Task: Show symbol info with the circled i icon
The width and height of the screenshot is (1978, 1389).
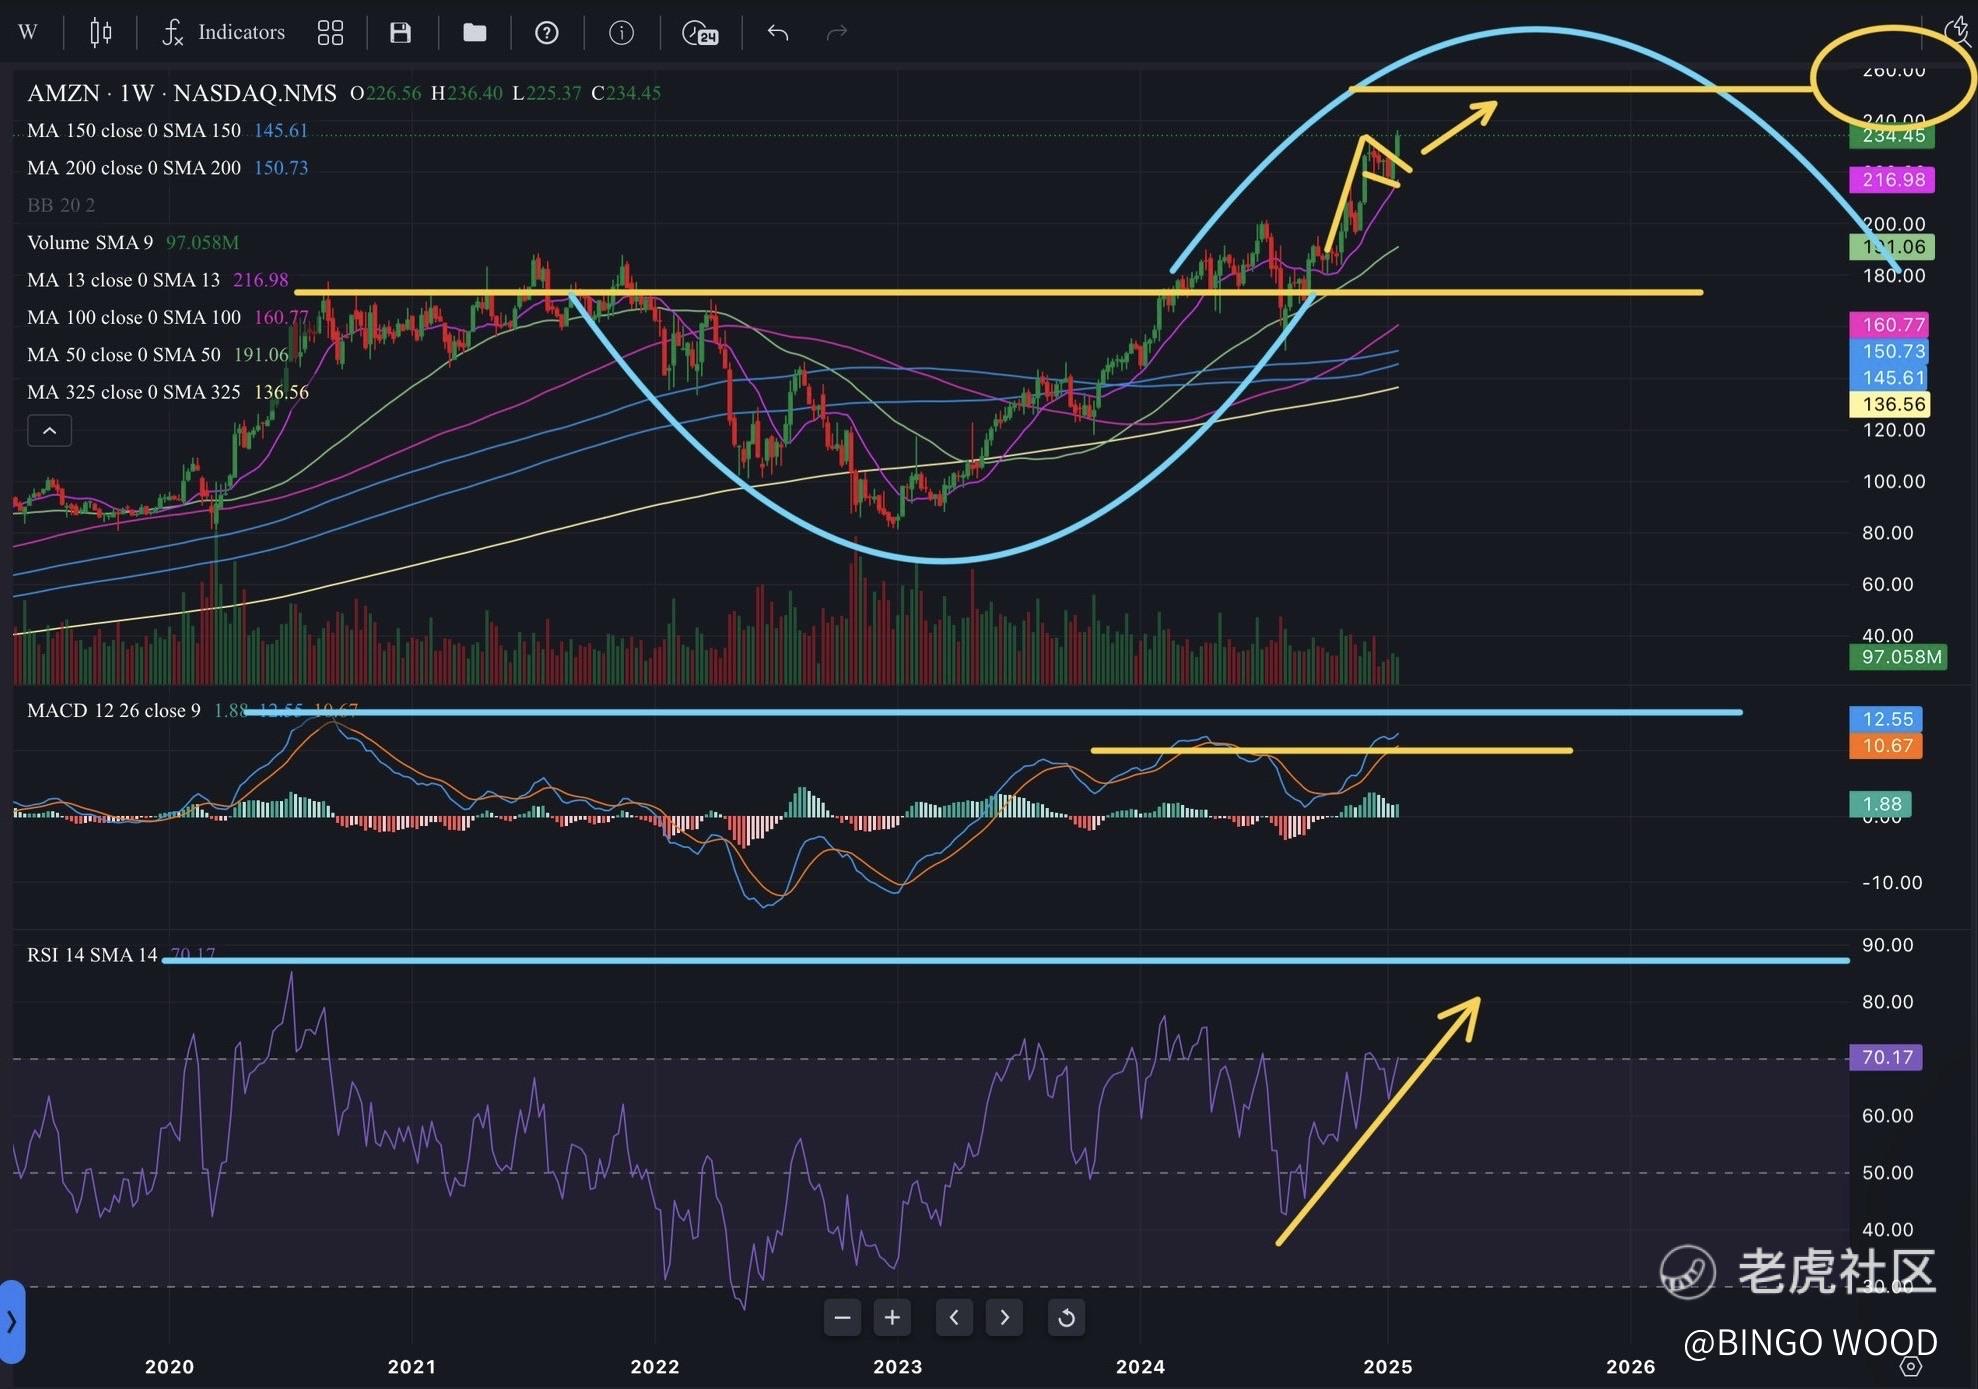Action: point(621,33)
